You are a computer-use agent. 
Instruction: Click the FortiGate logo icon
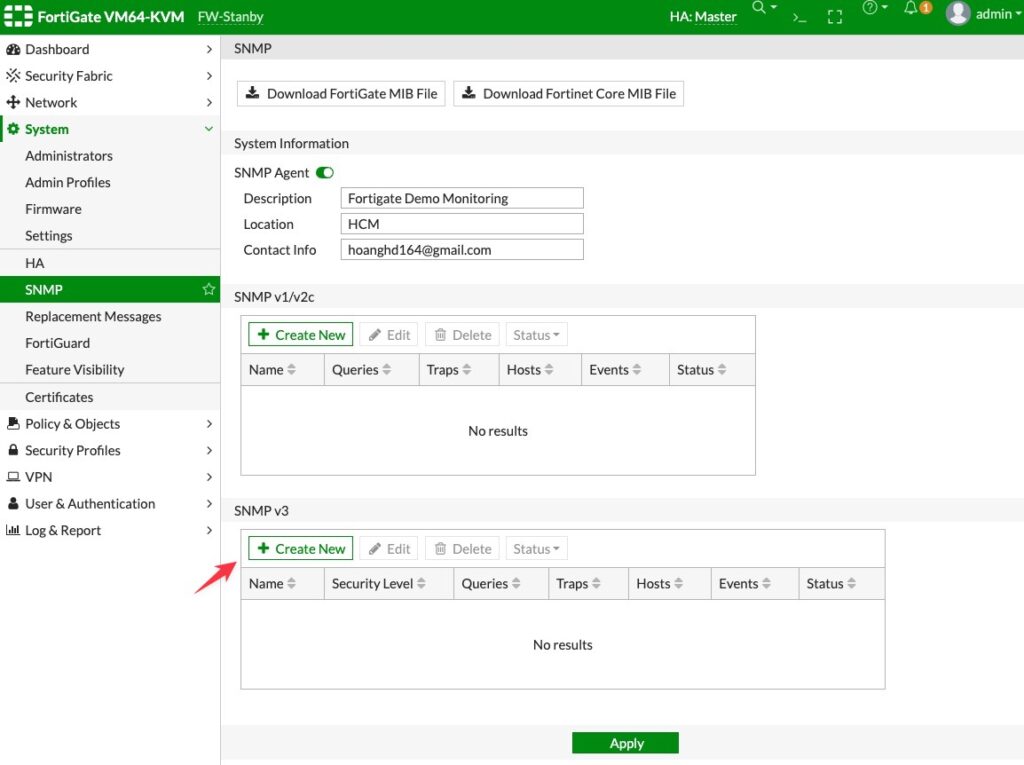click(x=18, y=16)
